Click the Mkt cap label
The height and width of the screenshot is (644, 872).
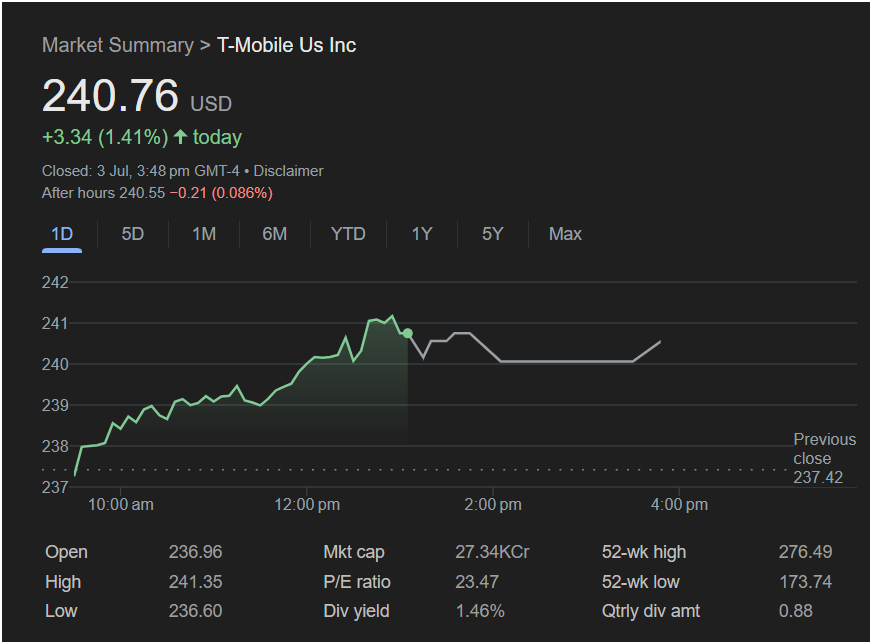click(x=354, y=552)
